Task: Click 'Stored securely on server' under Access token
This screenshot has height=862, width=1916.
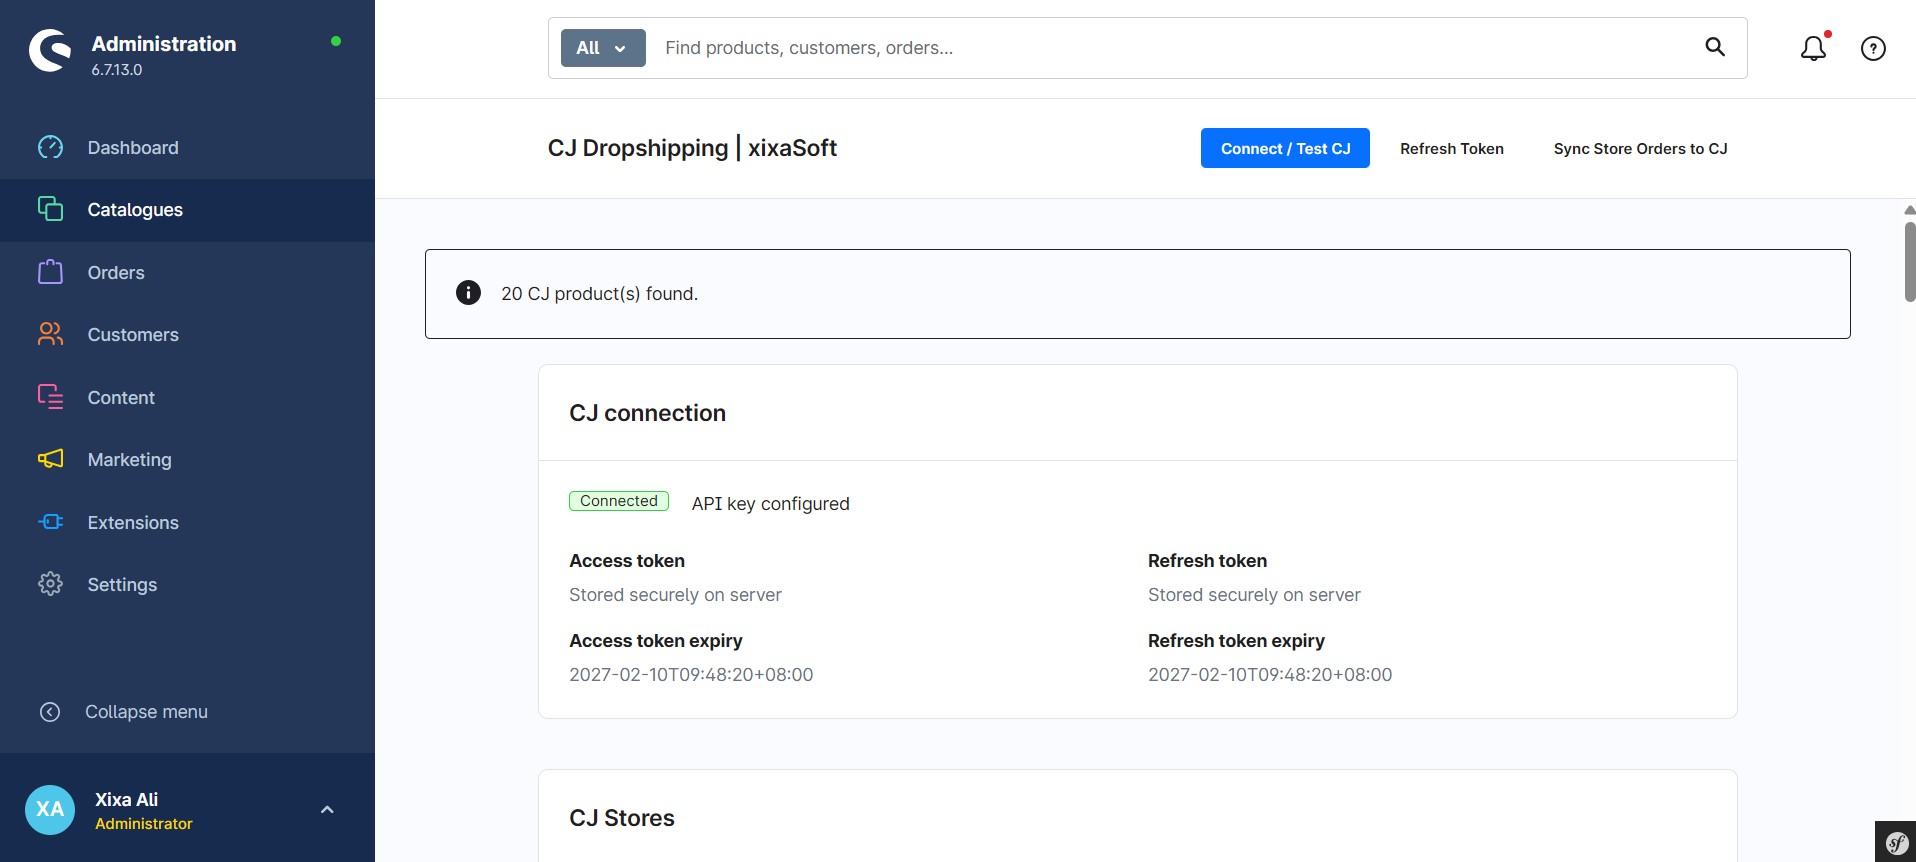Action: click(x=675, y=595)
